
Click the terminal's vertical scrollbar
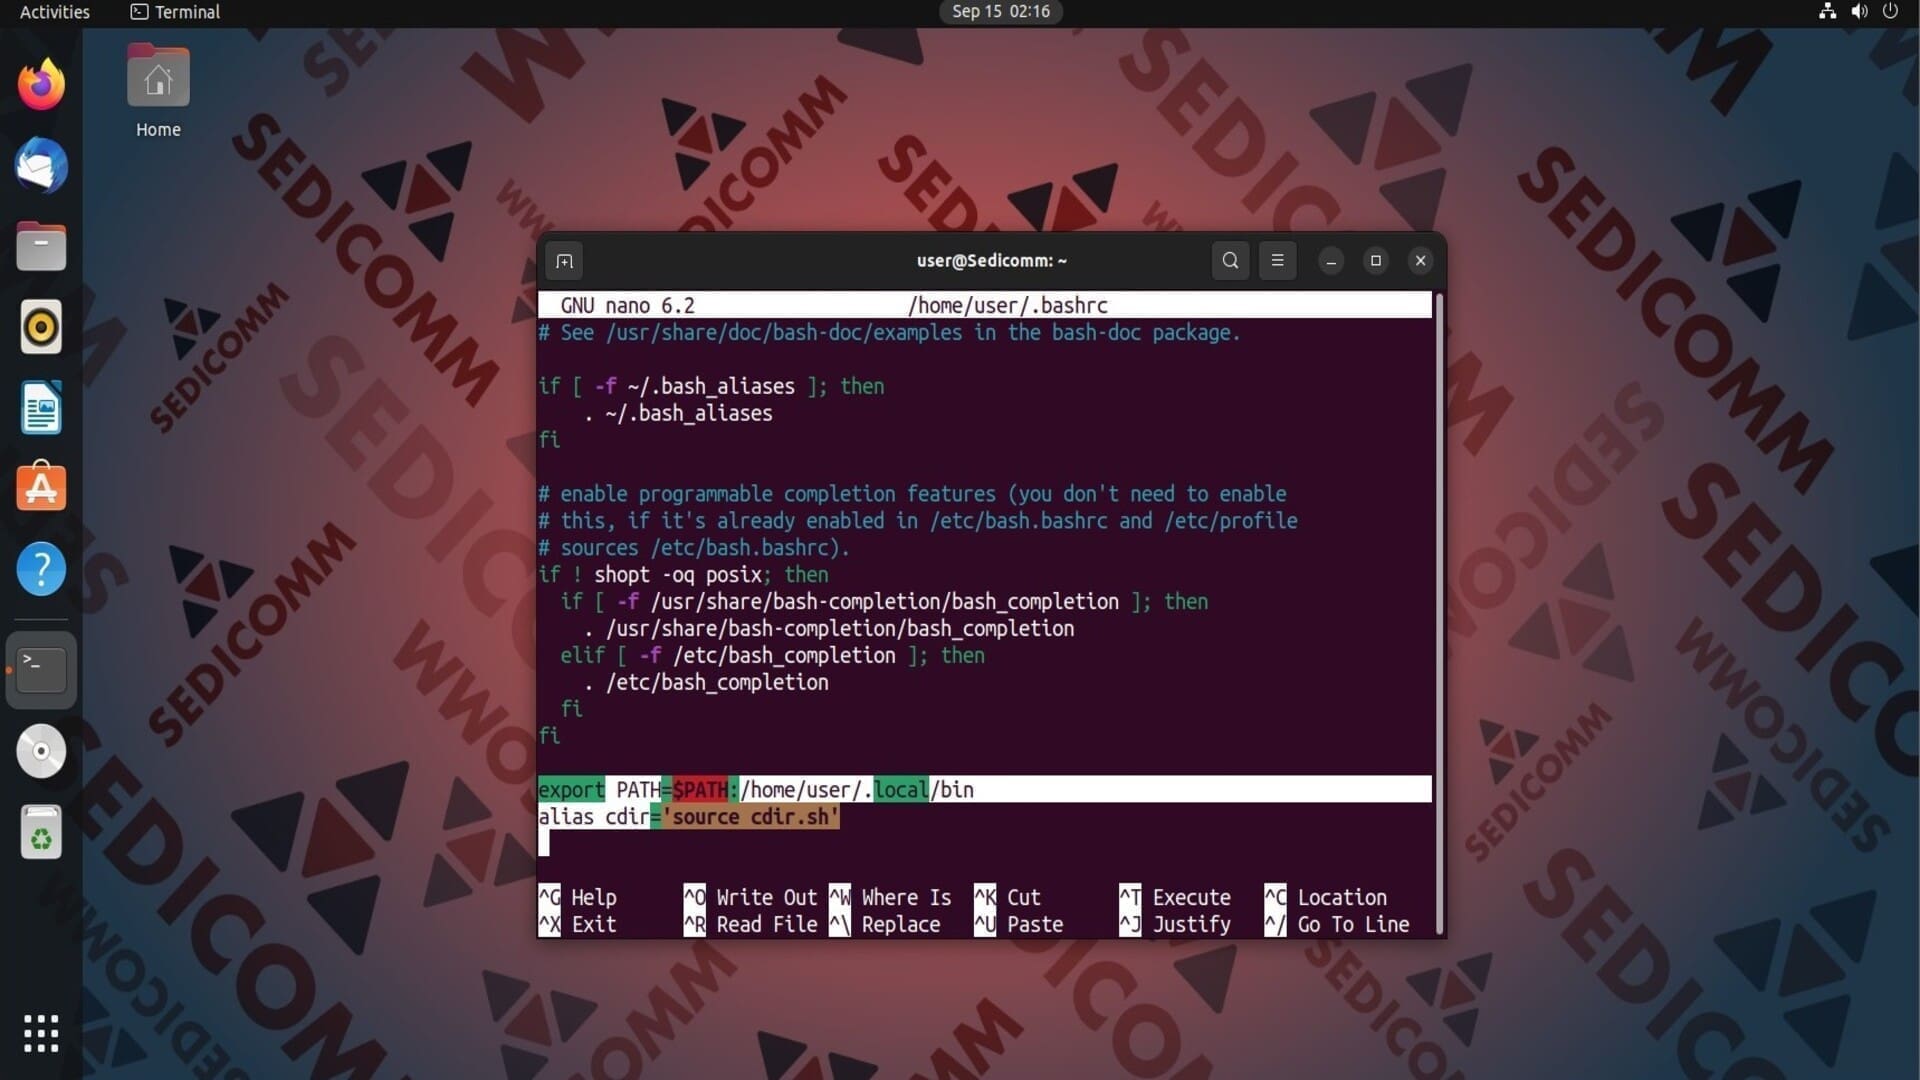(x=1439, y=610)
